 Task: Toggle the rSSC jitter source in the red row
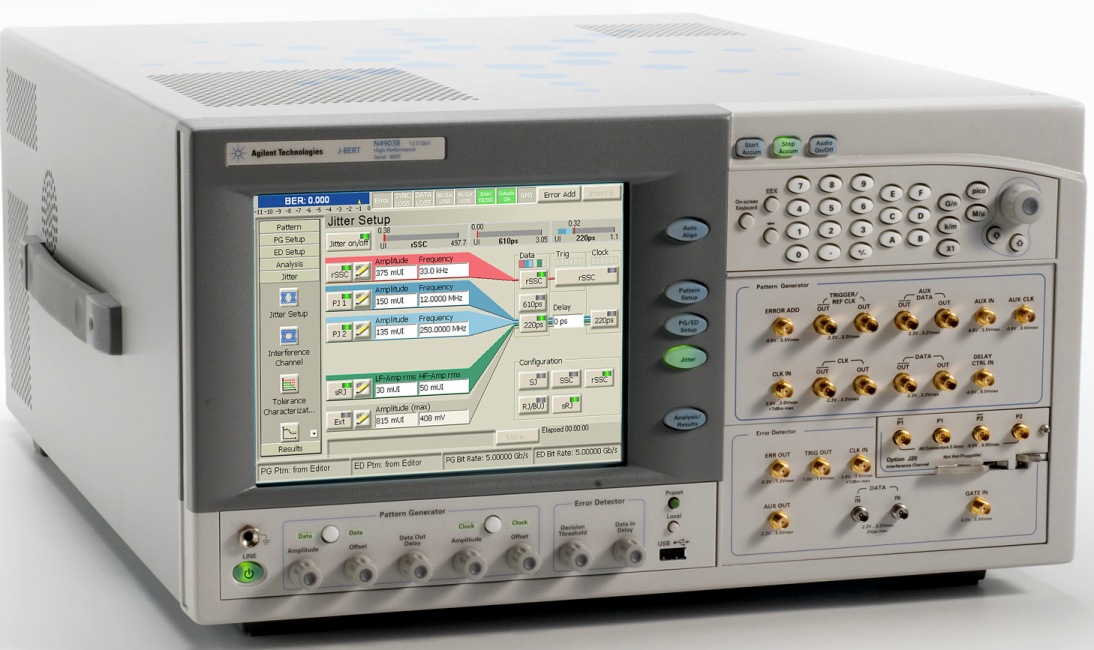click(x=340, y=274)
